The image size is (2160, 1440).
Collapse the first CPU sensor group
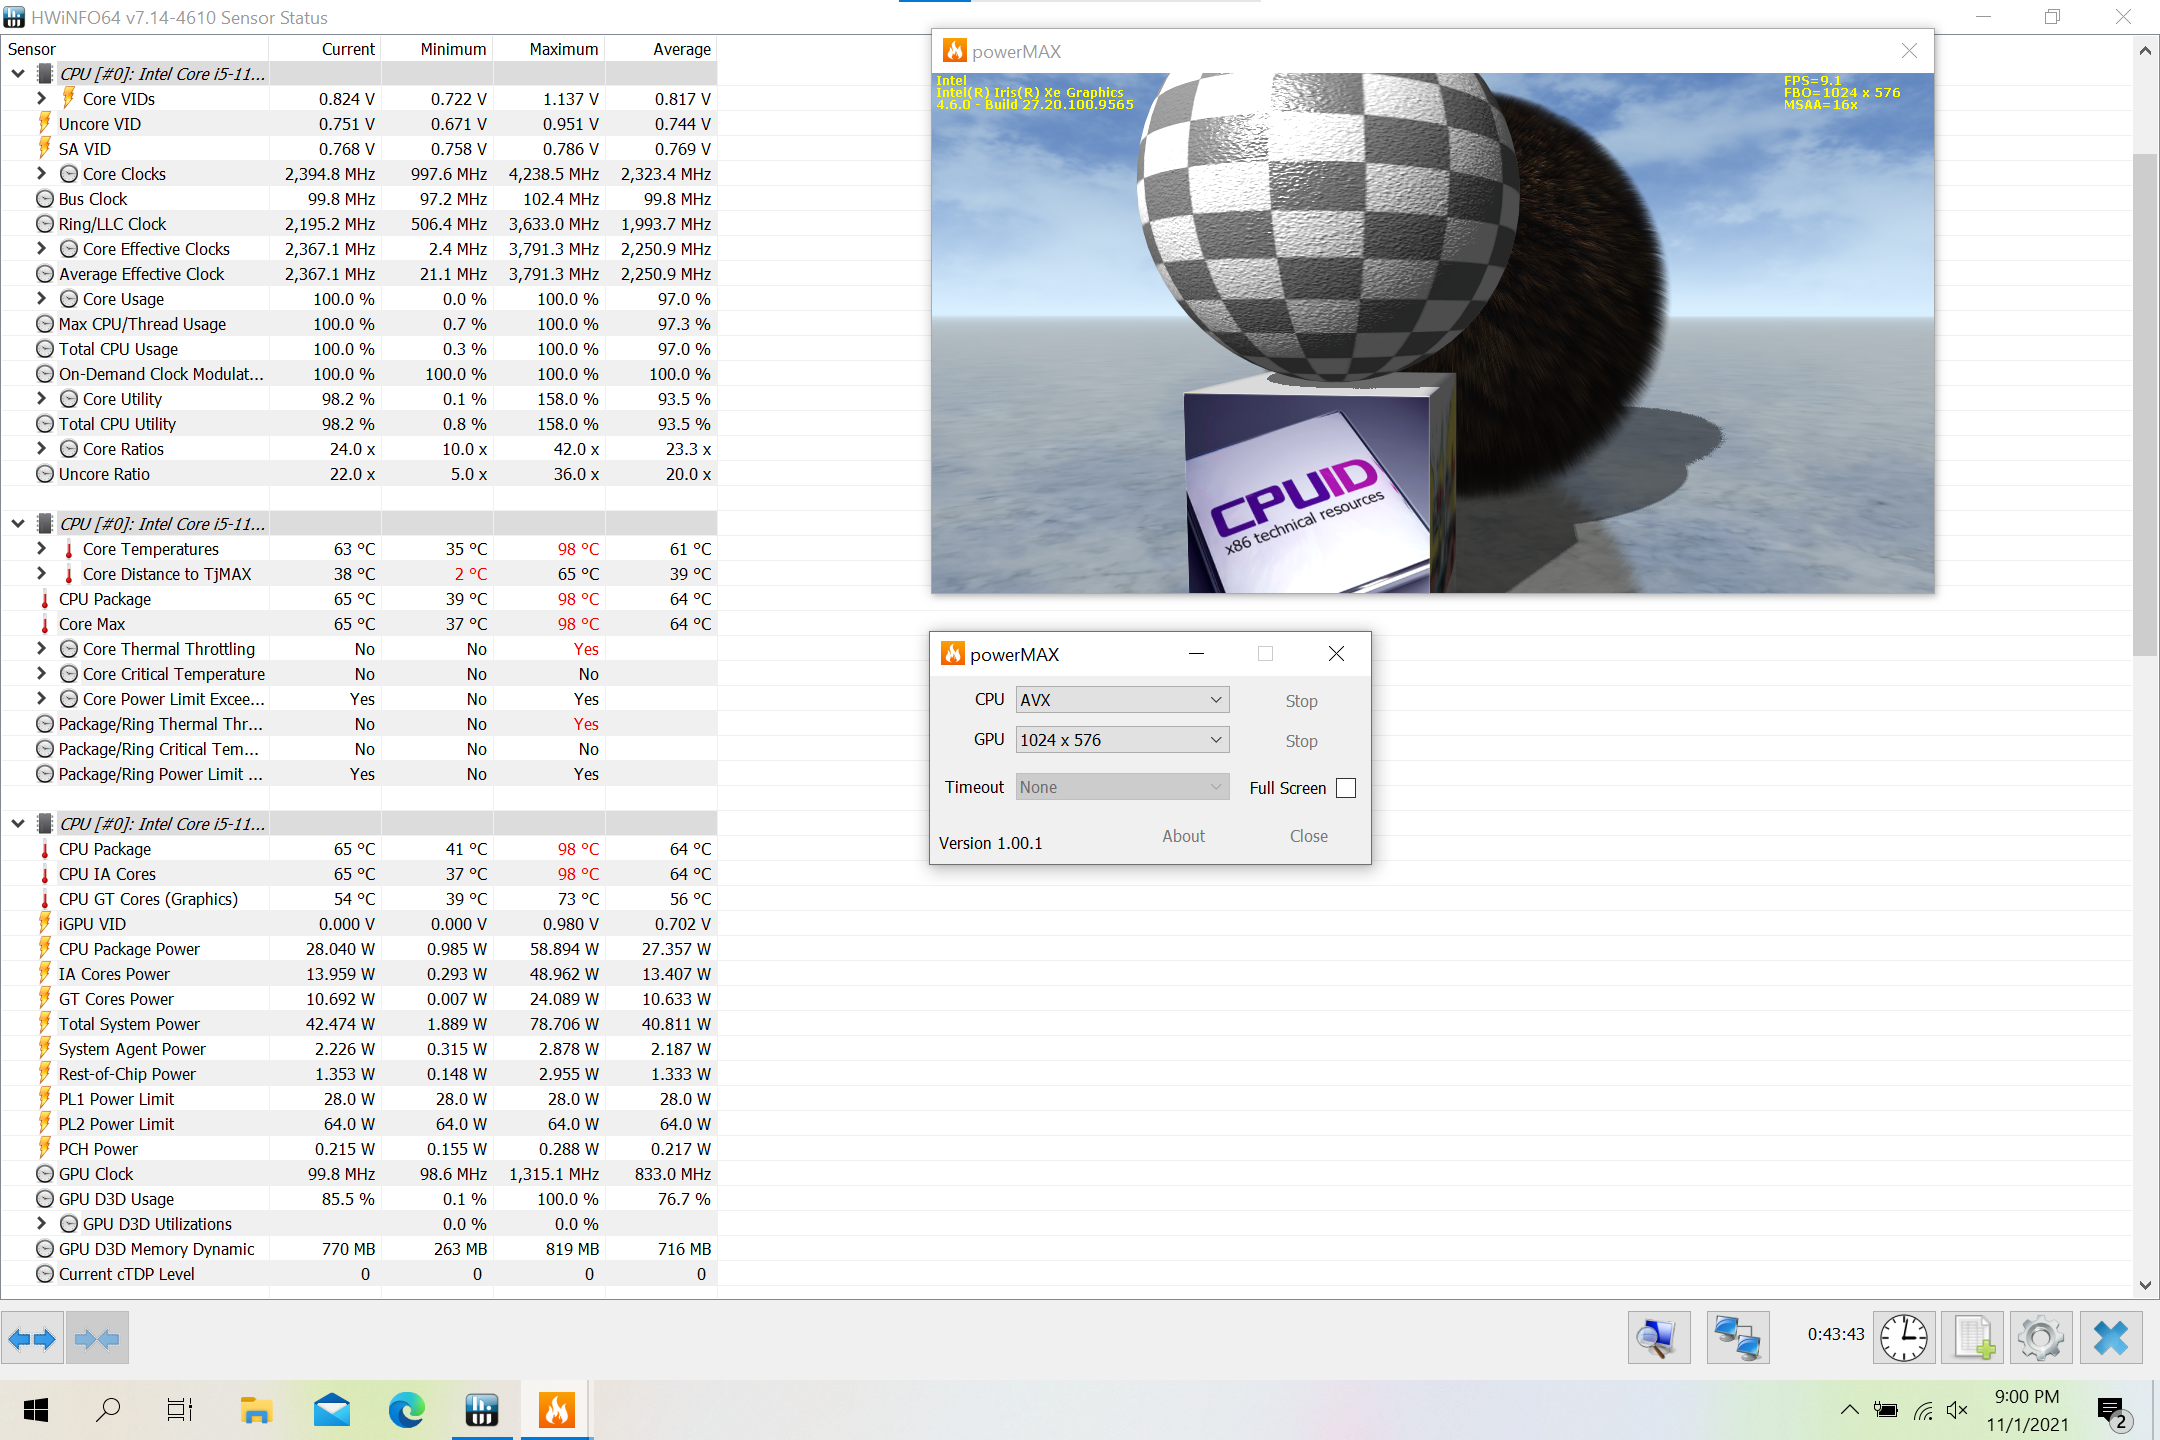point(18,74)
